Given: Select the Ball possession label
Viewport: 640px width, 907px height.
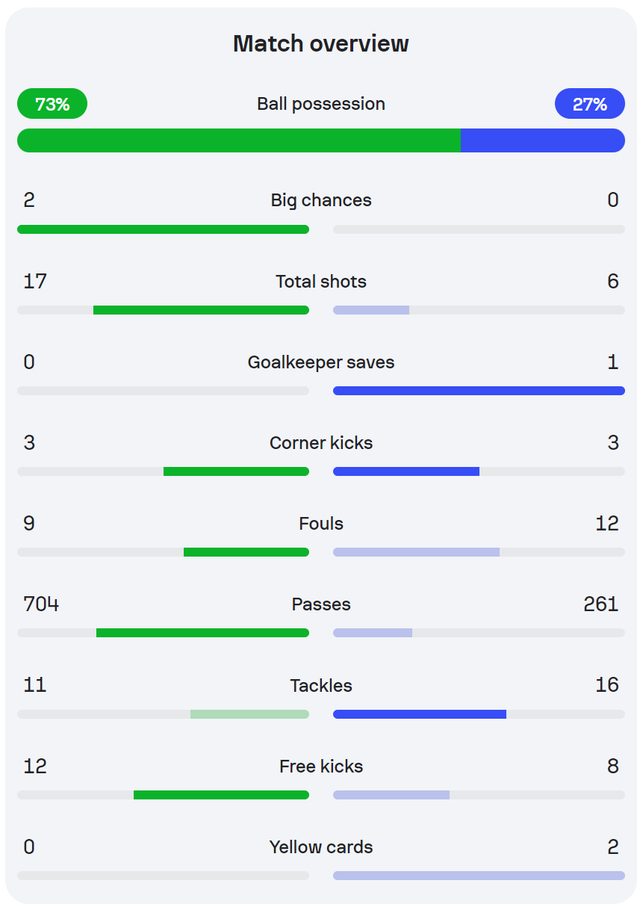Looking at the screenshot, I should pyautogui.click(x=321, y=104).
